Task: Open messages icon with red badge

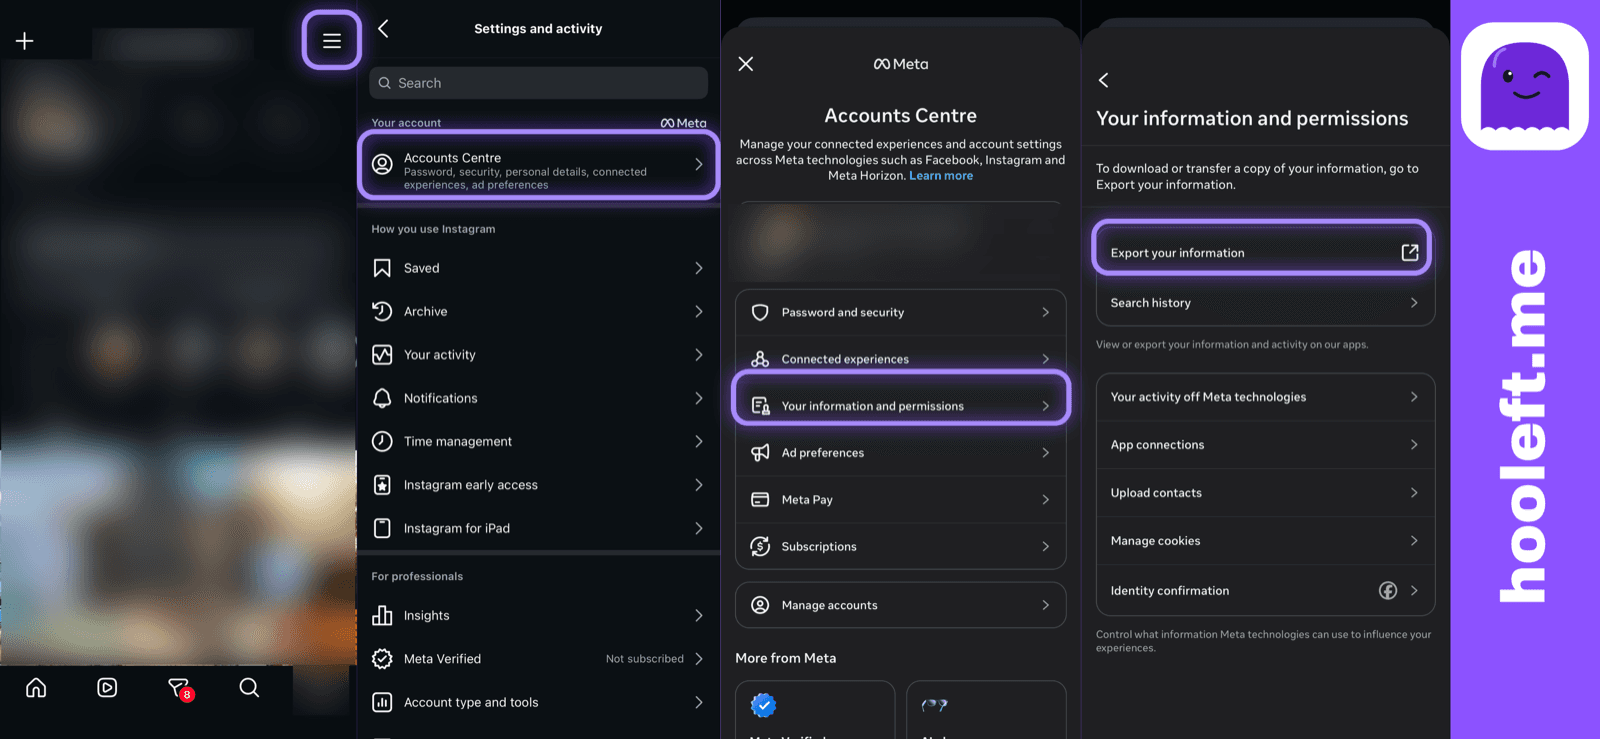Action: 179,688
